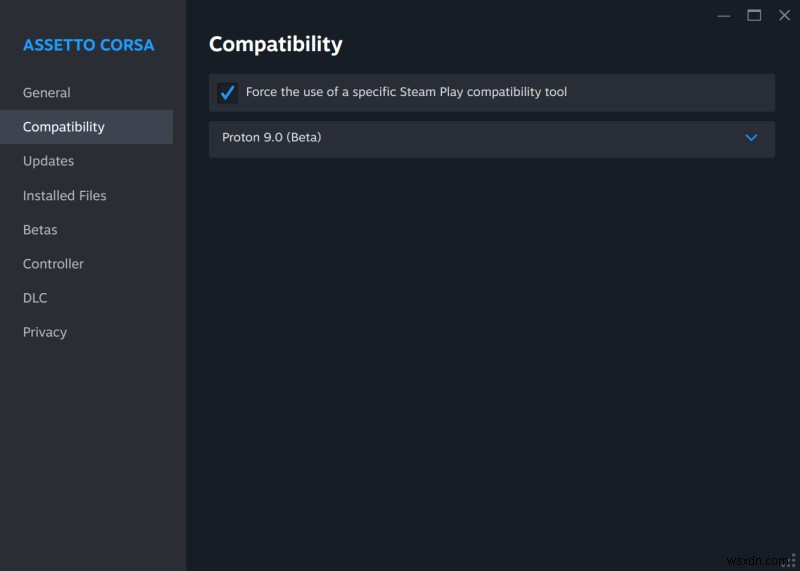This screenshot has height=571, width=800.
Task: Uncheck Force the use of Steam Play tool
Action: [227, 93]
